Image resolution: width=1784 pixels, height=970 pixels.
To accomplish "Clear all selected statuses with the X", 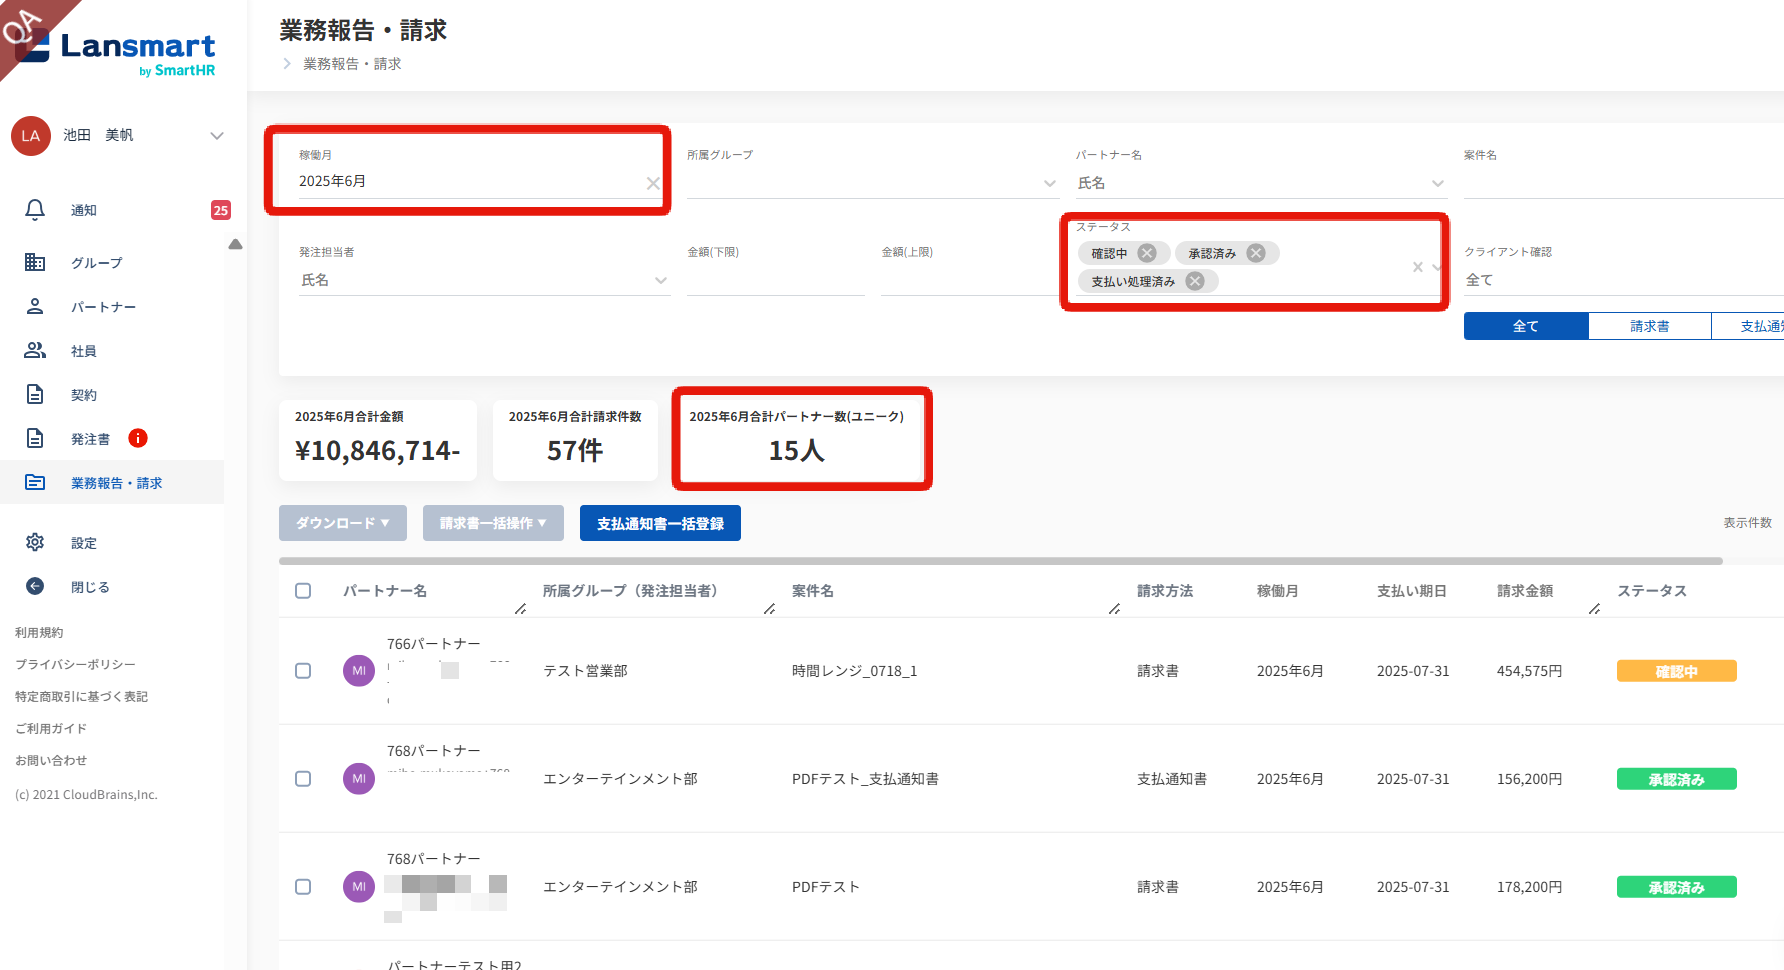I will (x=1418, y=267).
